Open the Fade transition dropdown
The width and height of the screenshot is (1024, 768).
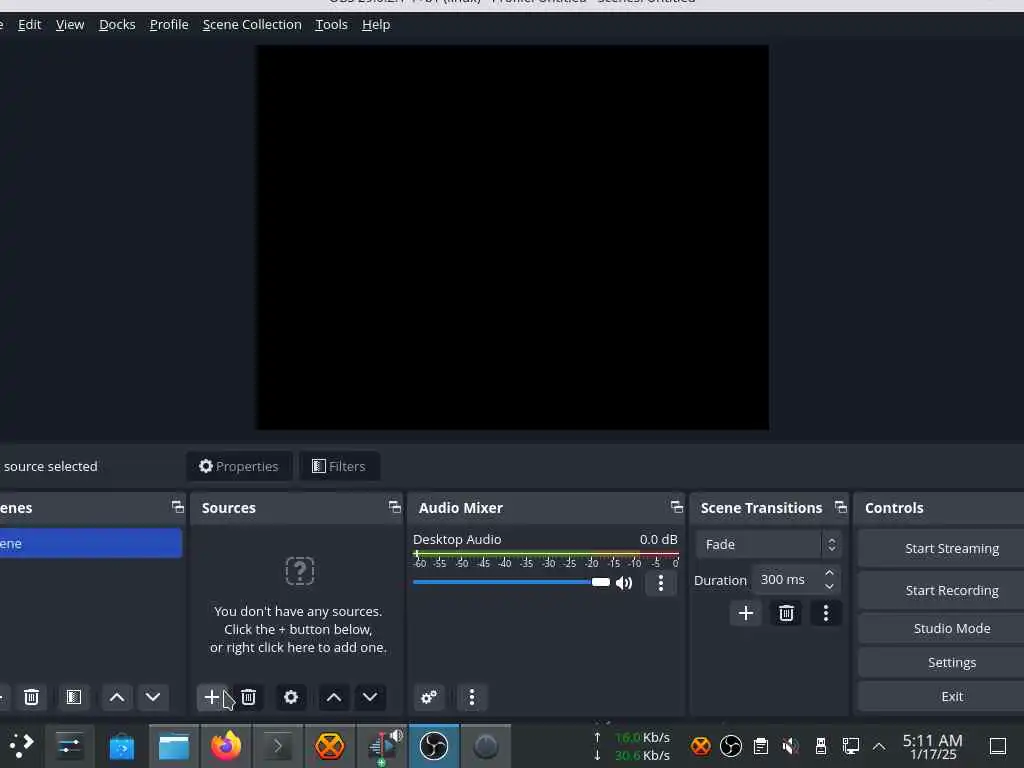point(767,544)
